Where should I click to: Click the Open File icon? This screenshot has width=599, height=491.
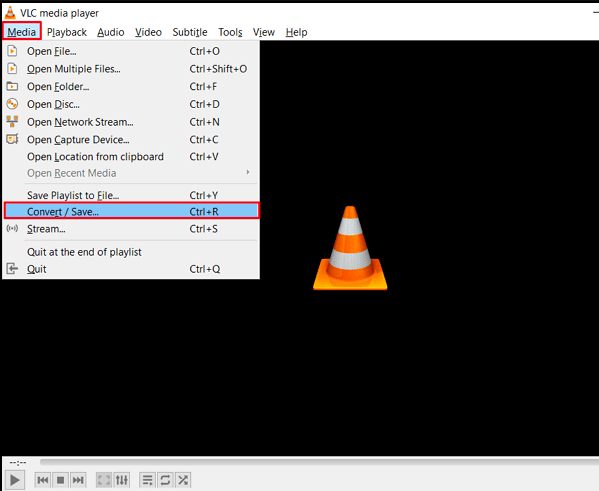tap(12, 51)
